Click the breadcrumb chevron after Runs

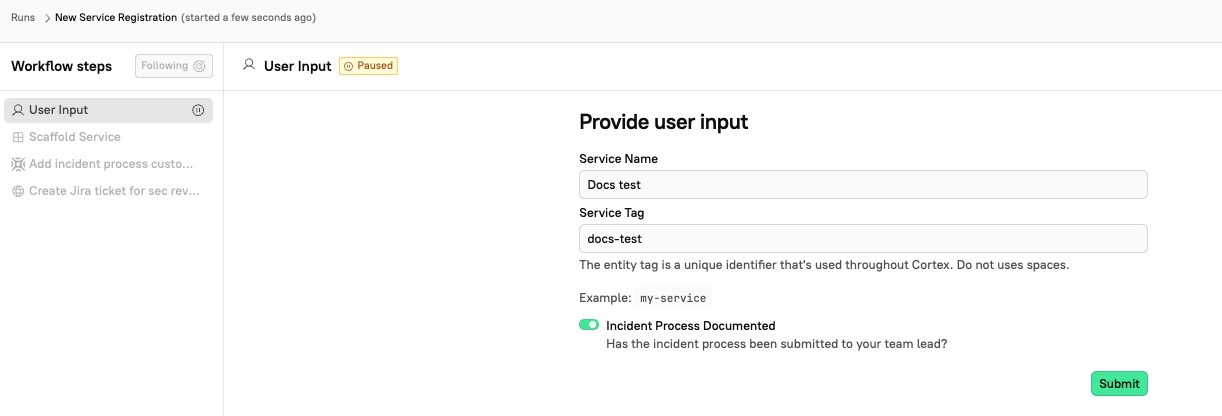[47, 18]
